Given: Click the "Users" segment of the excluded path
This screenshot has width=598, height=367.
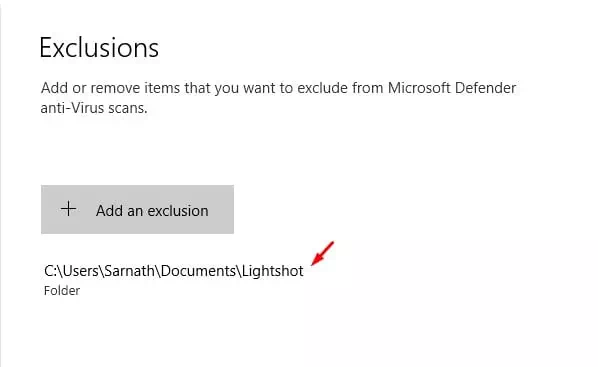Looking at the screenshot, I should coord(80,271).
